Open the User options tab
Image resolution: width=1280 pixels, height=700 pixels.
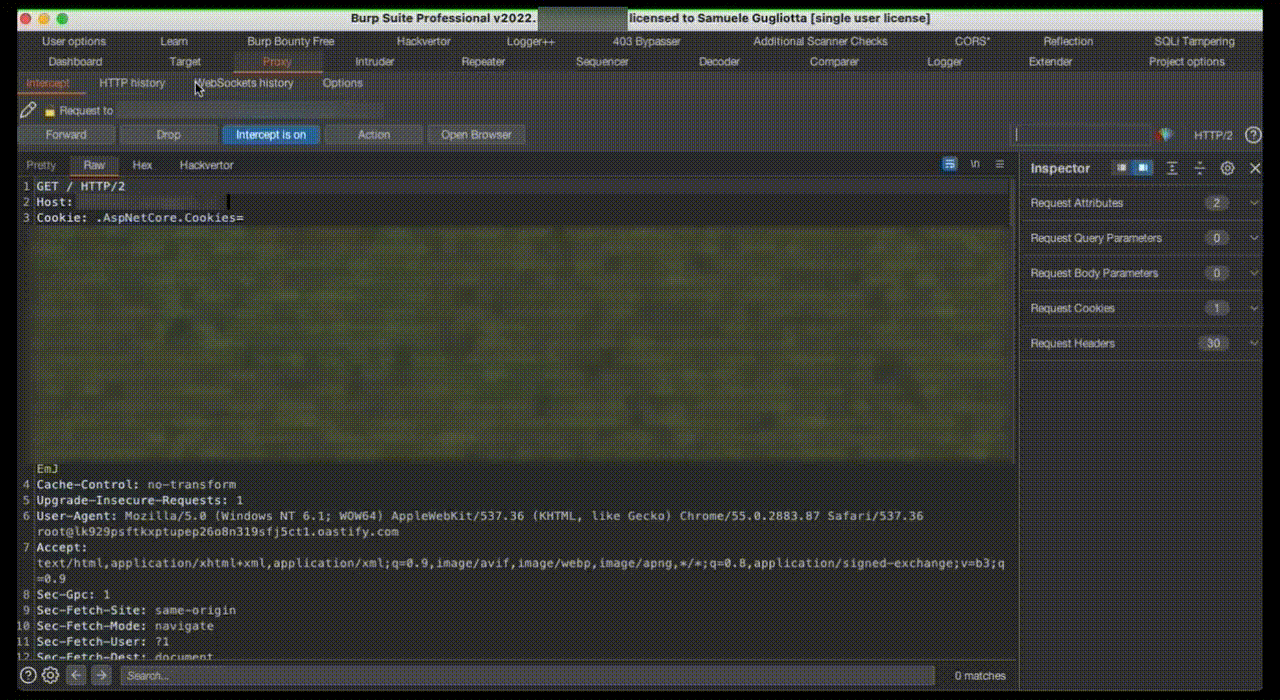pyautogui.click(x=74, y=42)
